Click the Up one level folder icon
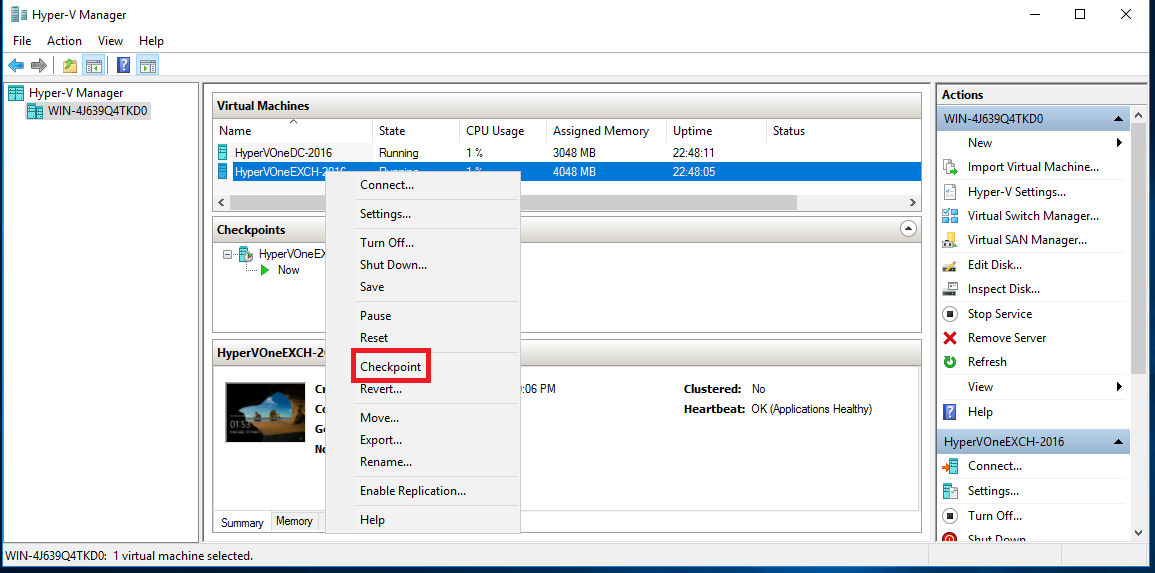 tap(70, 66)
